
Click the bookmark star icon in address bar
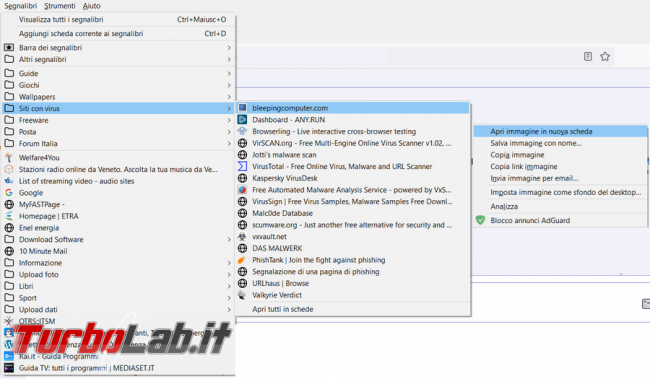click(x=605, y=56)
